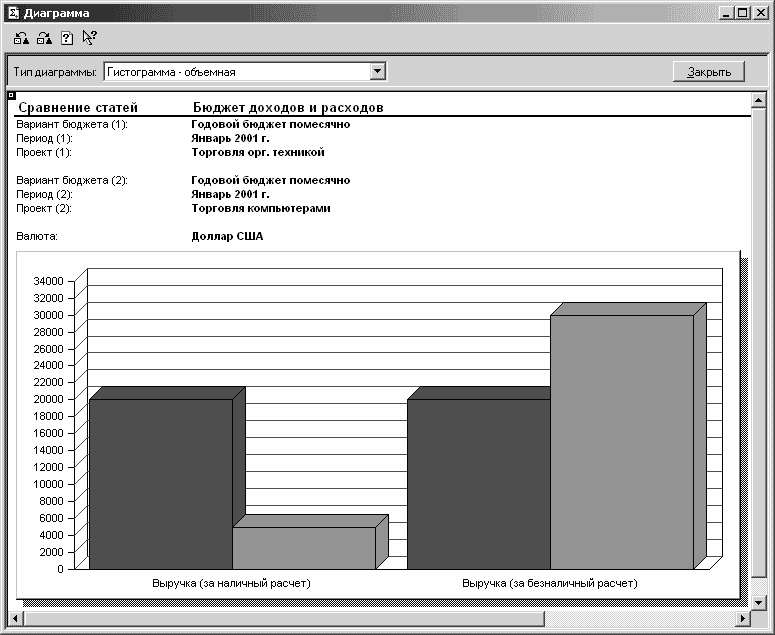Screen dimensions: 775x635
Task: Click the 20000 axis value
Action: [x=48, y=399]
